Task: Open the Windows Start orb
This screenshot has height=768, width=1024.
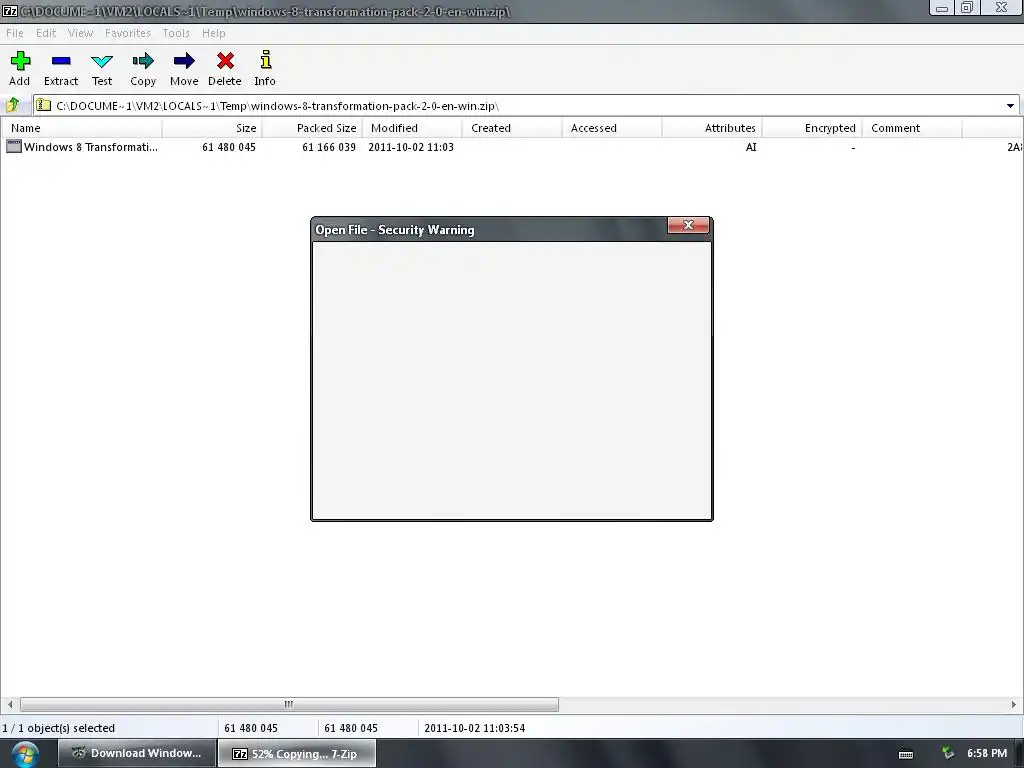Action: click(x=24, y=754)
